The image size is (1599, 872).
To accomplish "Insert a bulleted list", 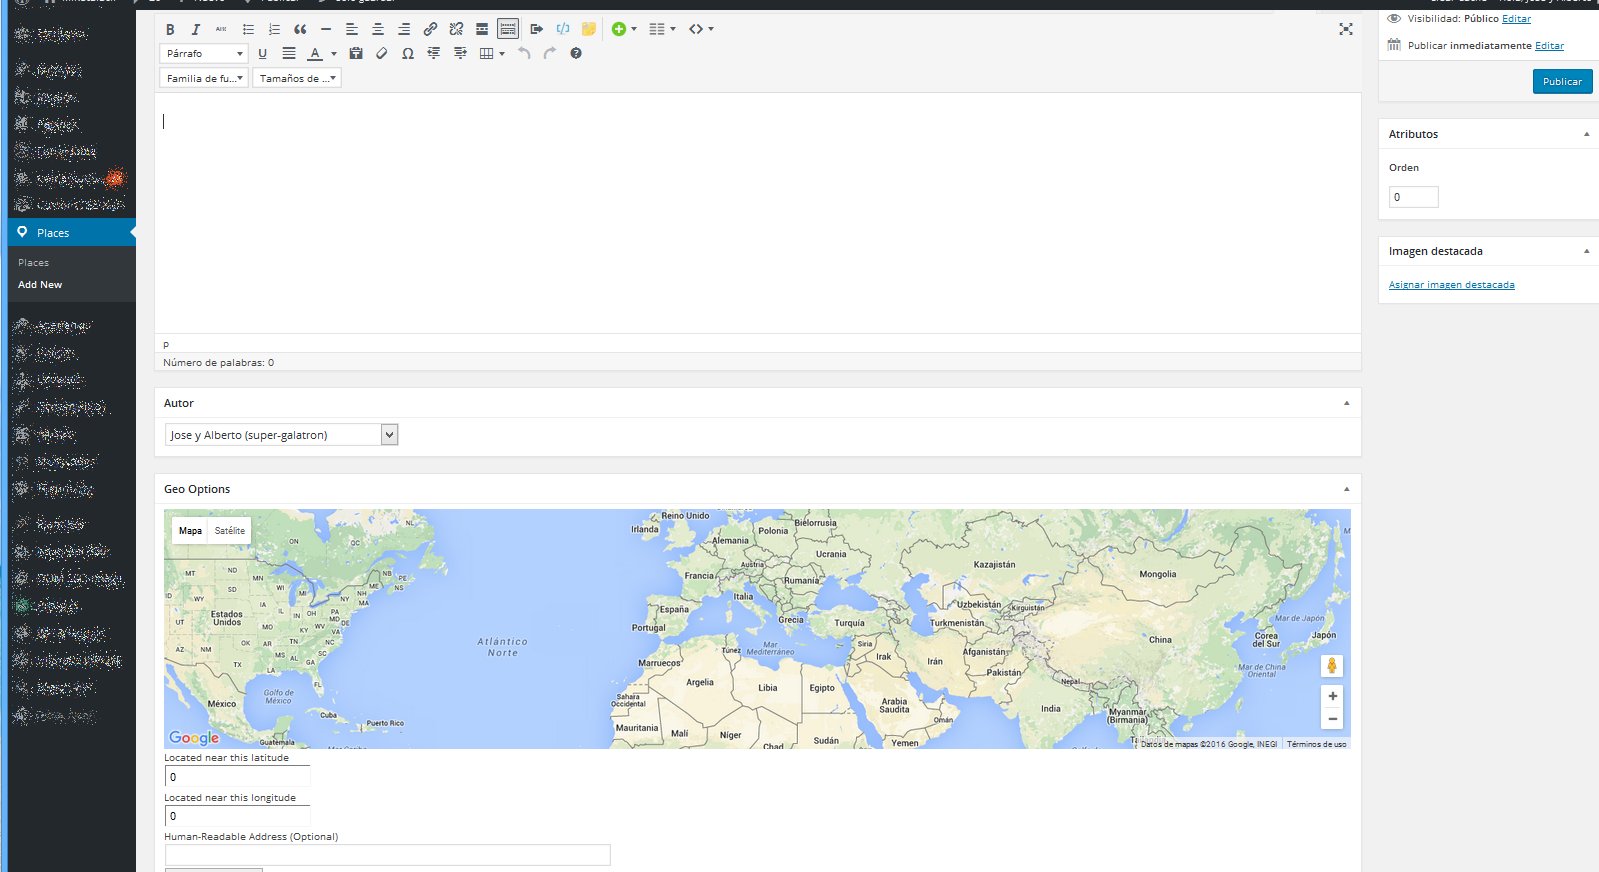I will [248, 29].
